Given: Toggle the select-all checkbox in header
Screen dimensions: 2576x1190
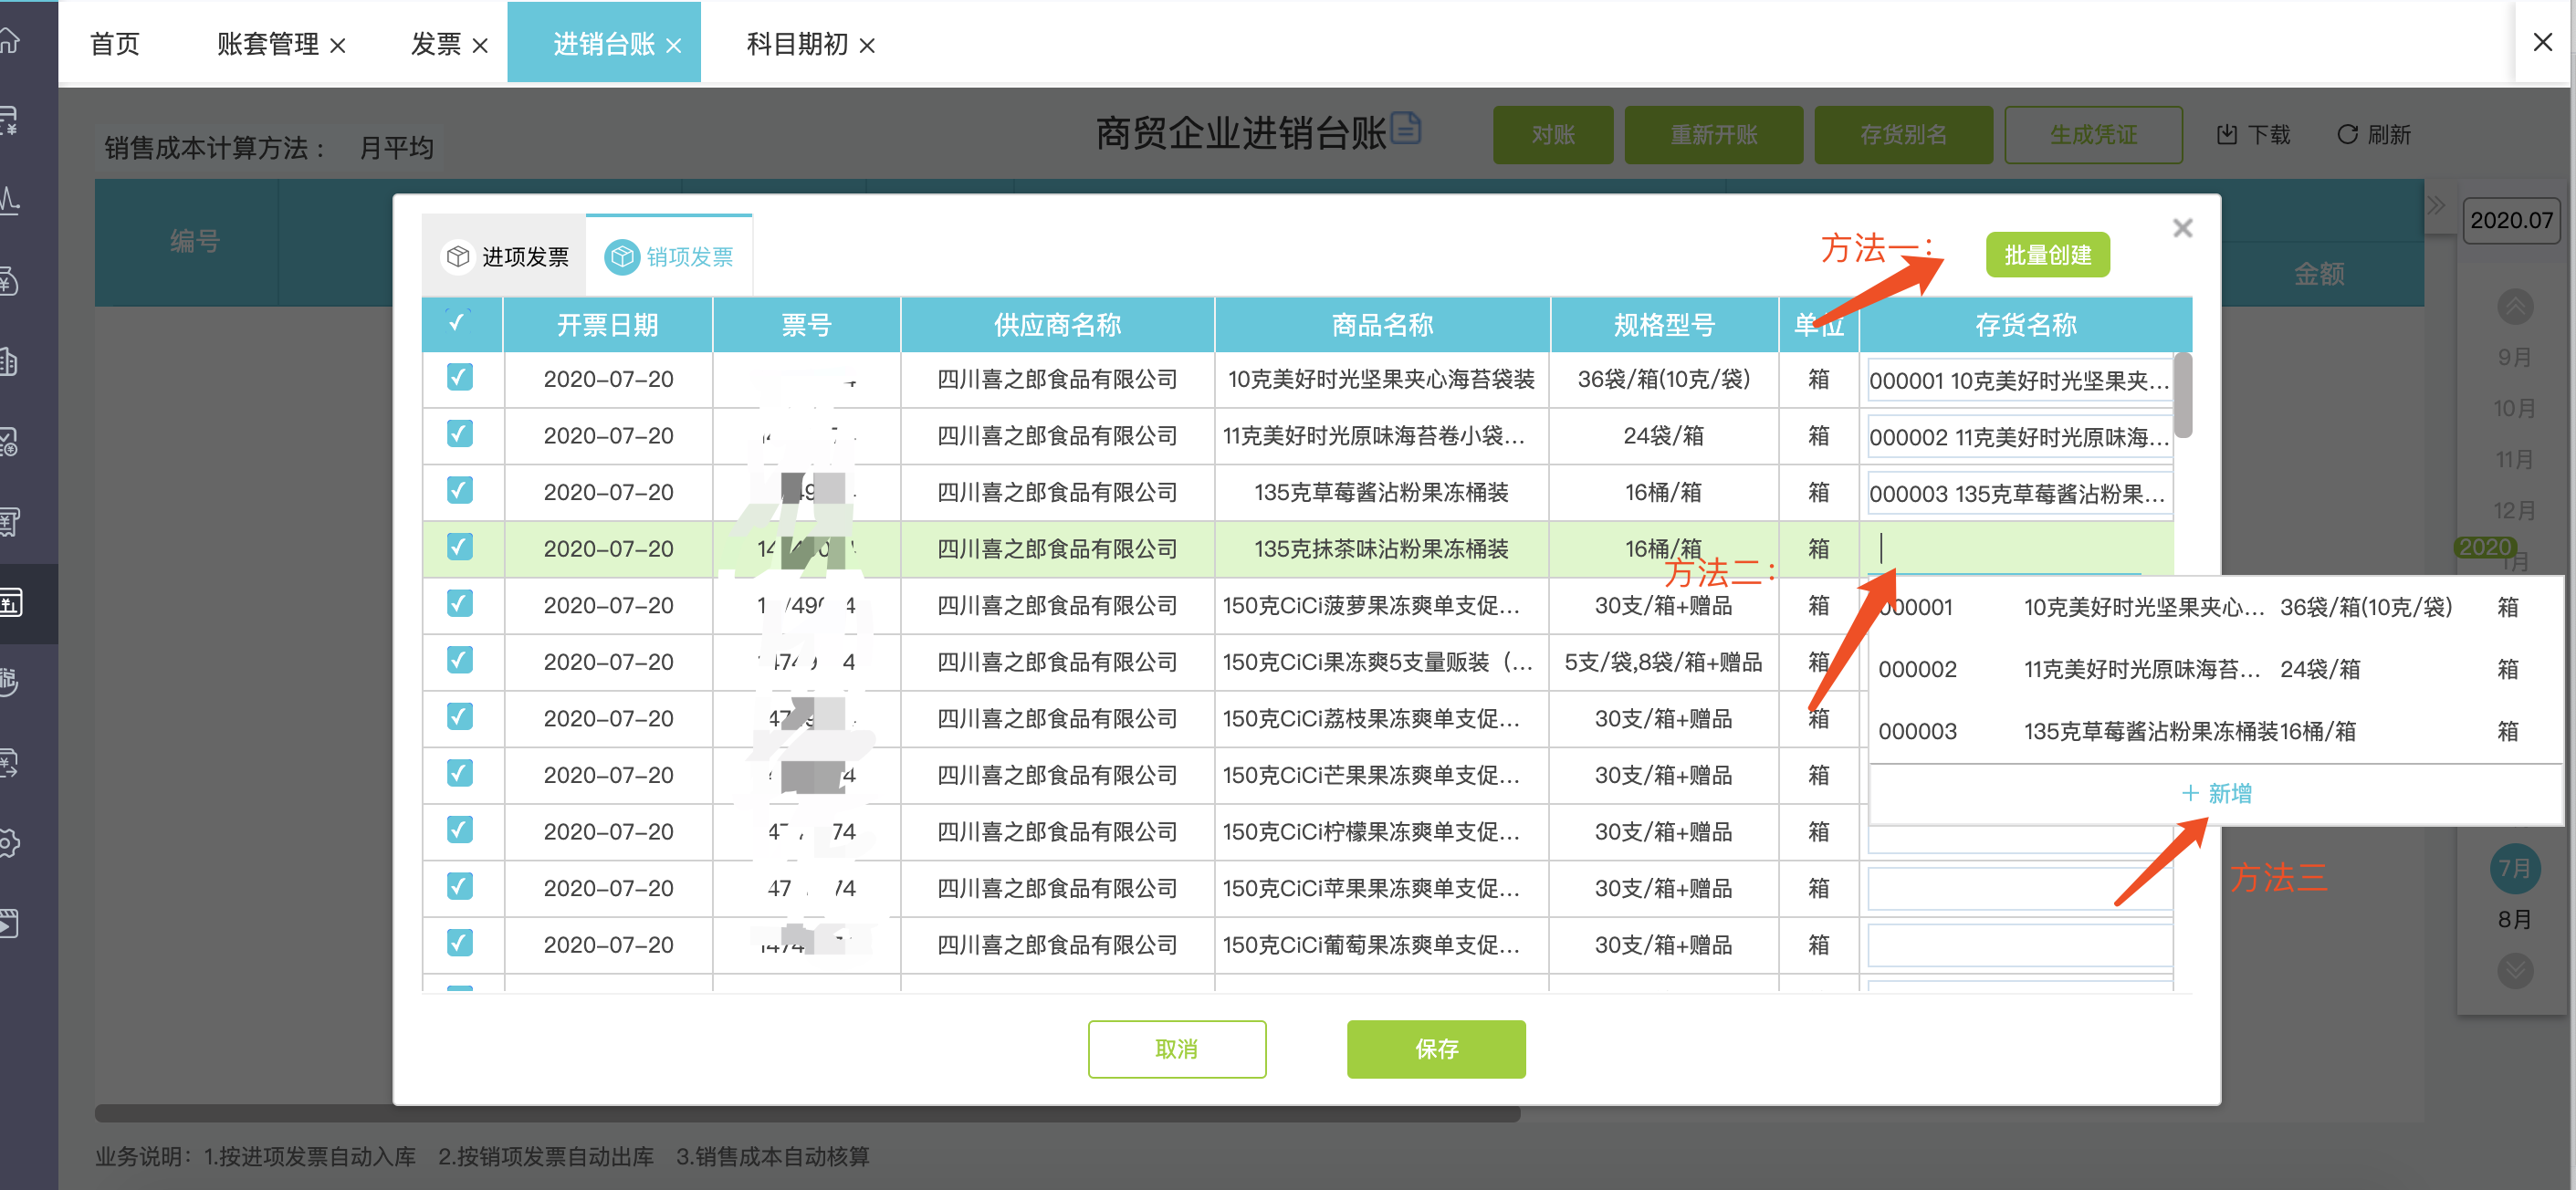Looking at the screenshot, I should click(458, 322).
